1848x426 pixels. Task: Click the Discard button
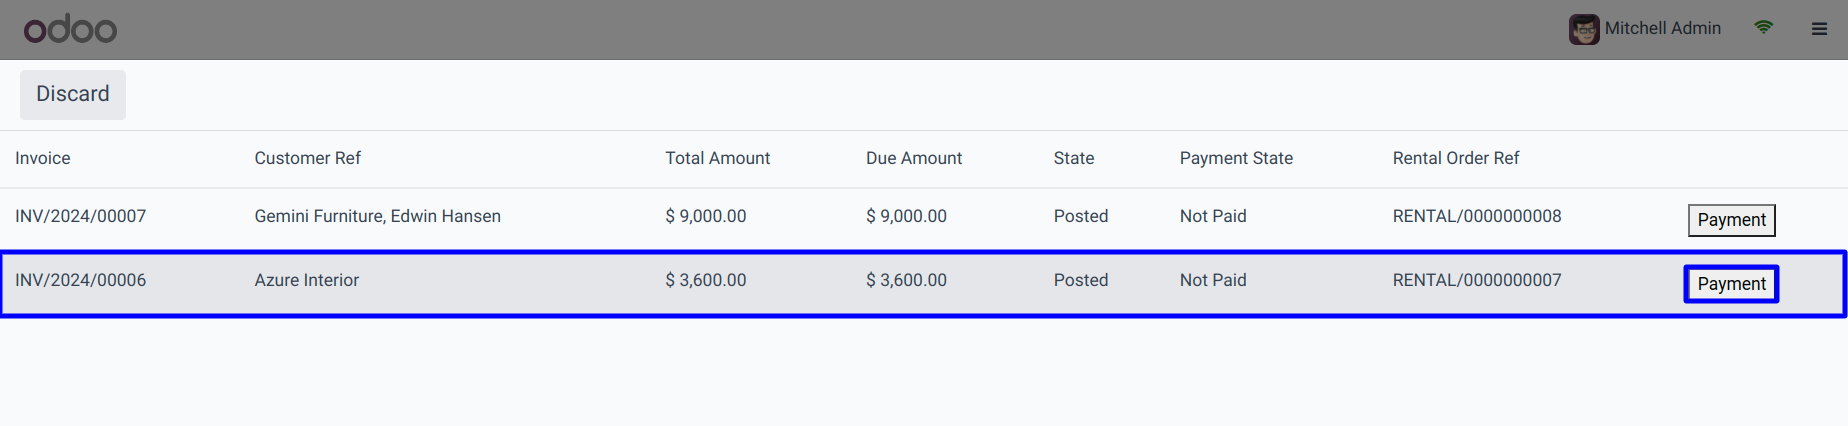pyautogui.click(x=73, y=94)
